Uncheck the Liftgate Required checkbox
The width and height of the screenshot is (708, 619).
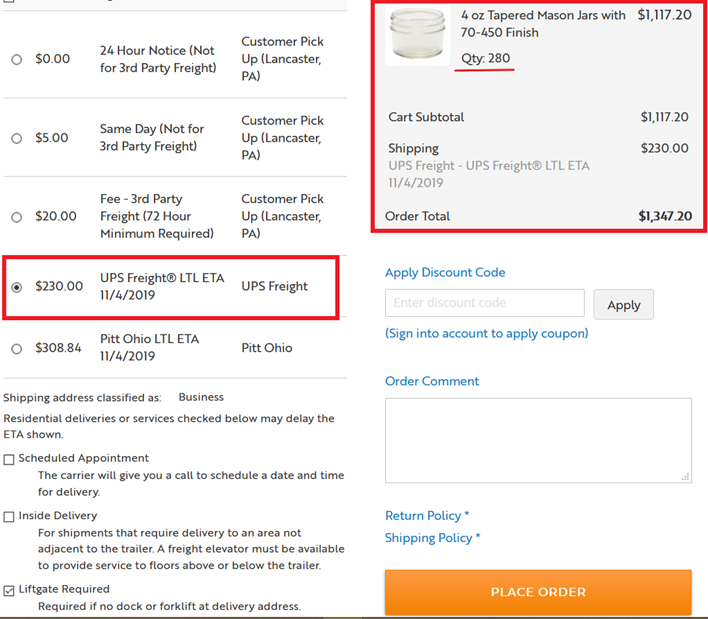click(x=9, y=590)
